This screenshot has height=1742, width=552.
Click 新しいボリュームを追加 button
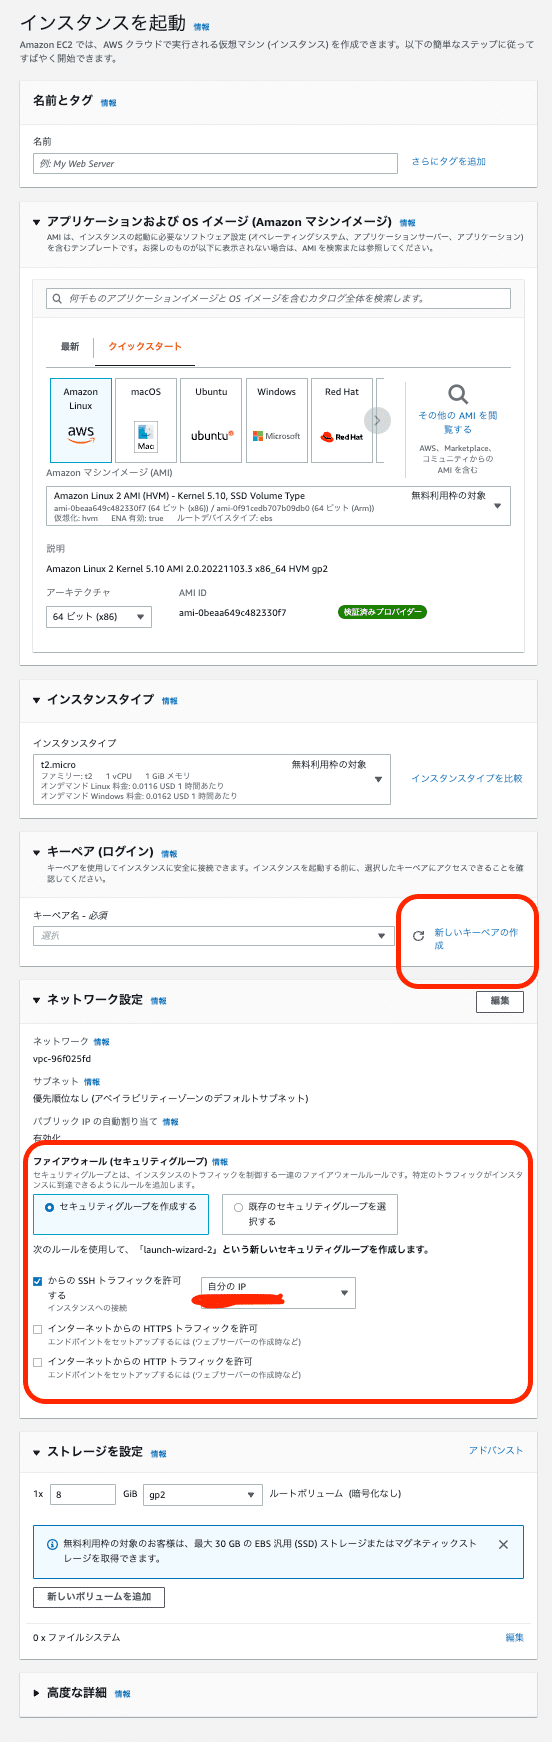99,1597
